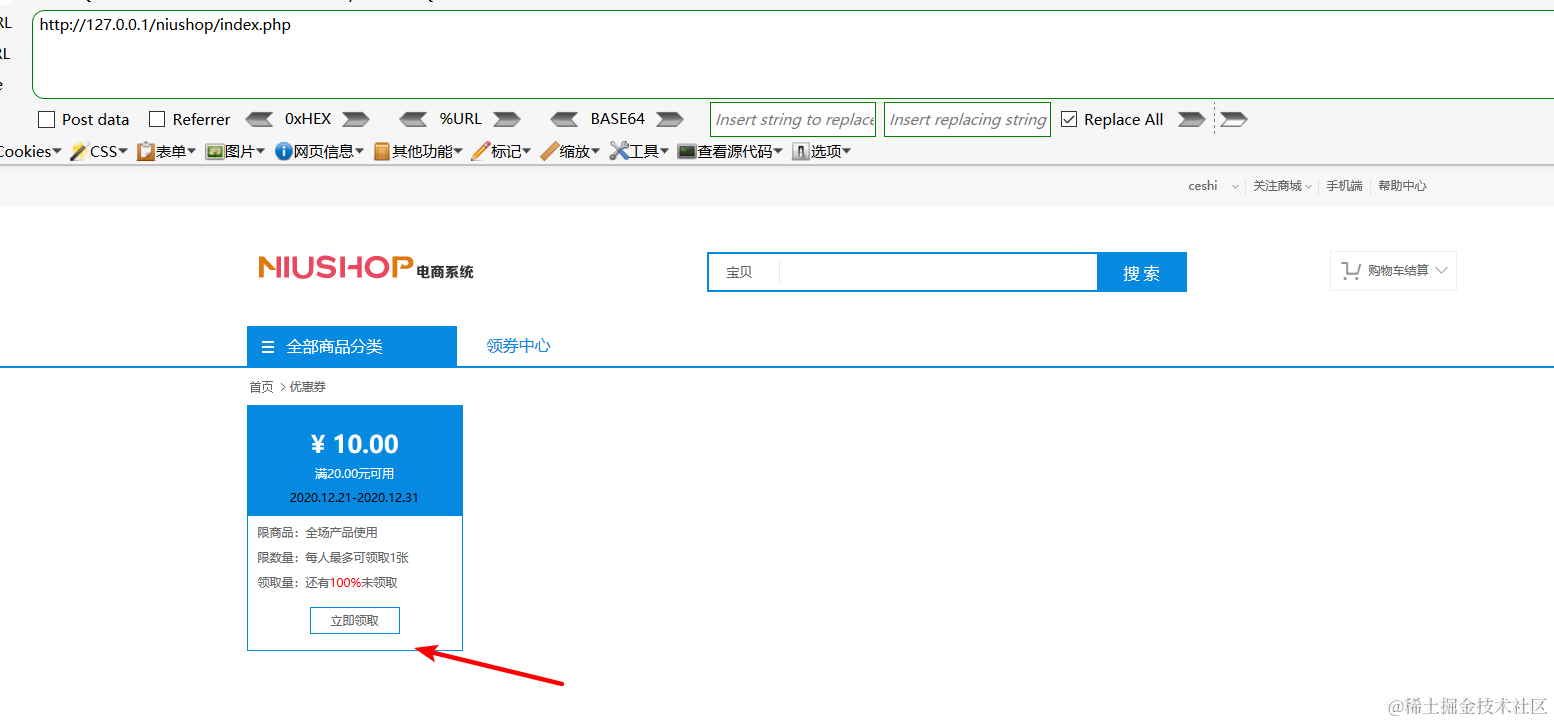Click the BASE64 encode right arrow

tap(670, 119)
